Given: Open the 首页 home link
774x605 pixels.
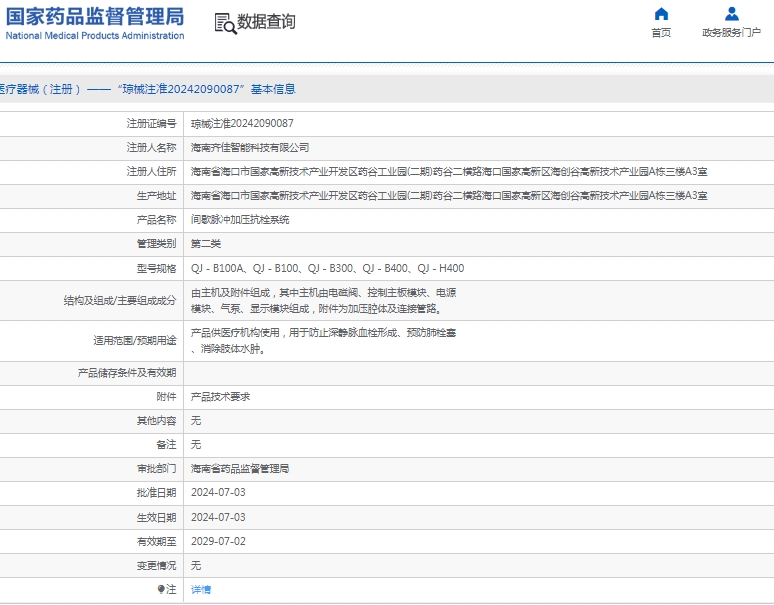Looking at the screenshot, I should [661, 33].
